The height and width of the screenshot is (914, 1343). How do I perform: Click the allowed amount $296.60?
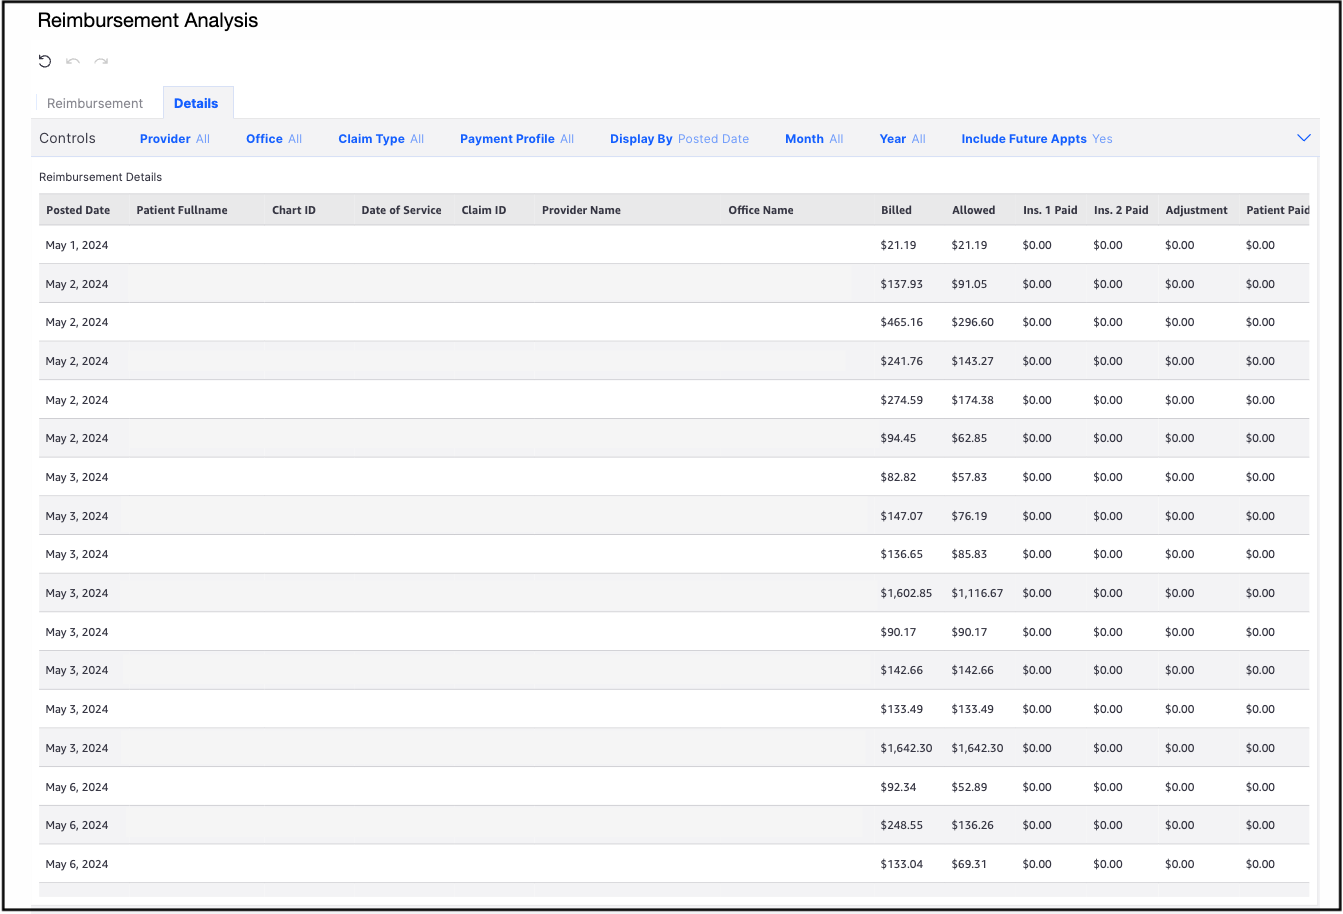pos(973,322)
